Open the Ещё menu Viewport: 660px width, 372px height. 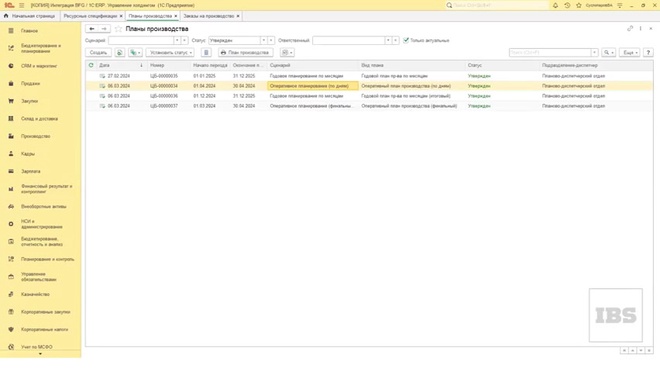click(630, 53)
